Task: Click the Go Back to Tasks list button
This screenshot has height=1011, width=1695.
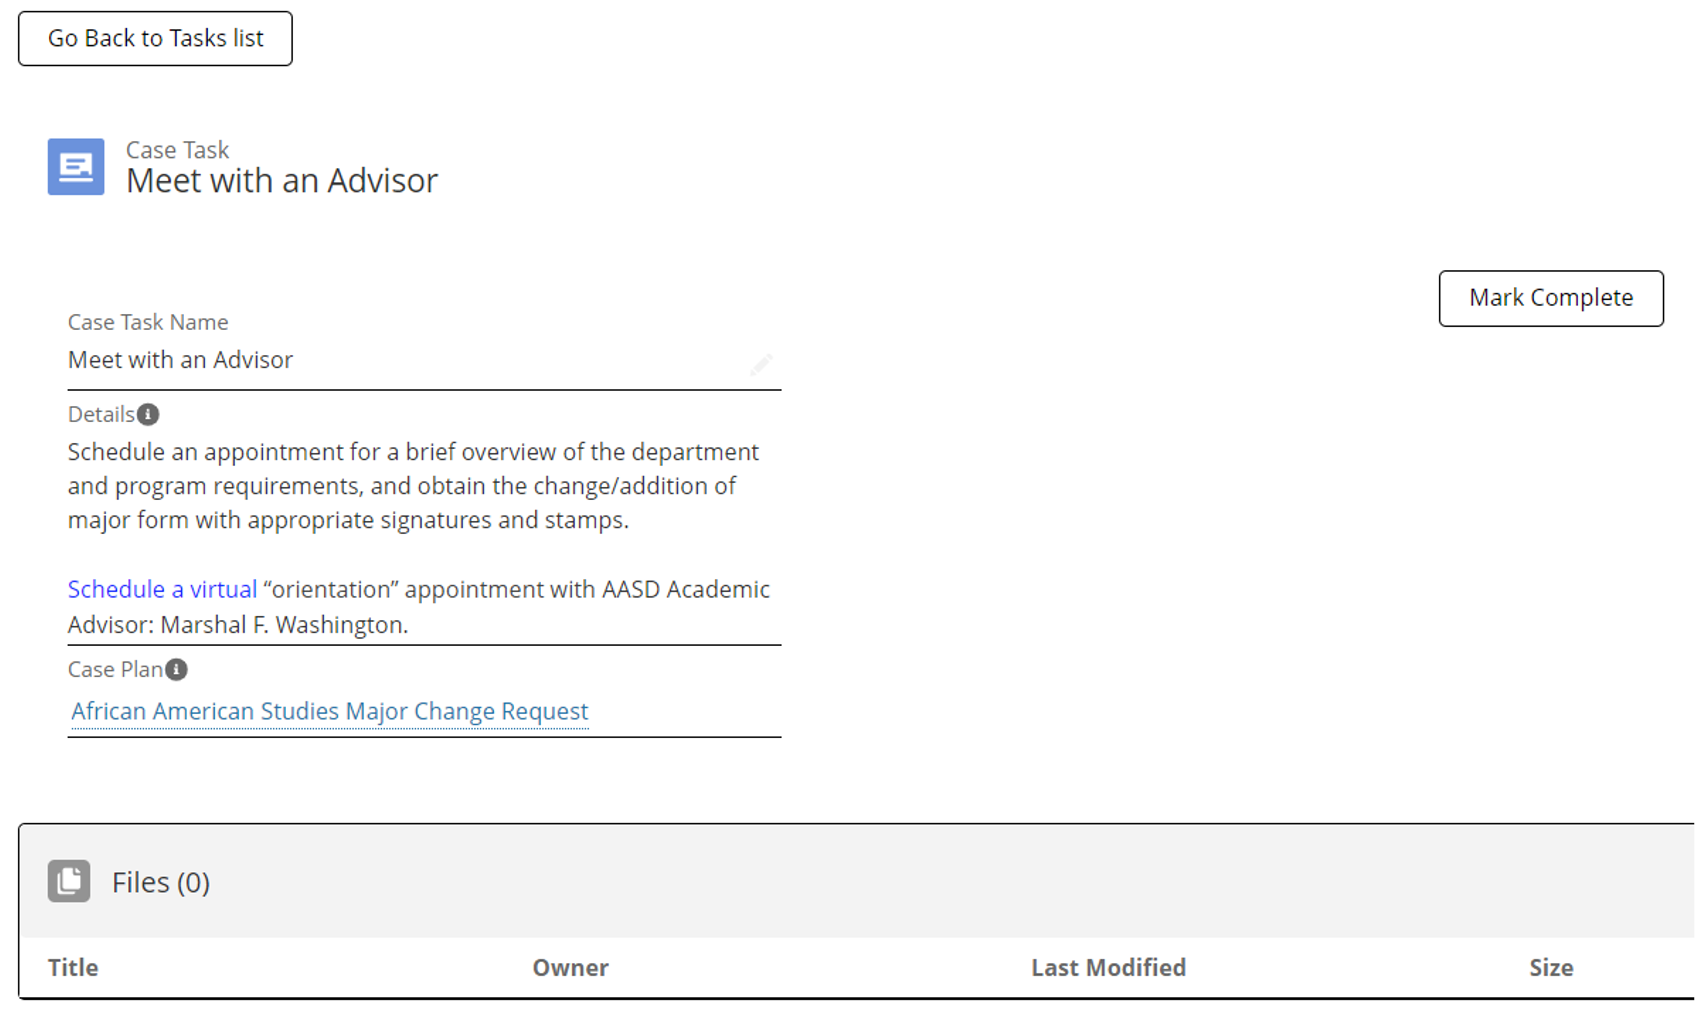Action: pos(155,39)
